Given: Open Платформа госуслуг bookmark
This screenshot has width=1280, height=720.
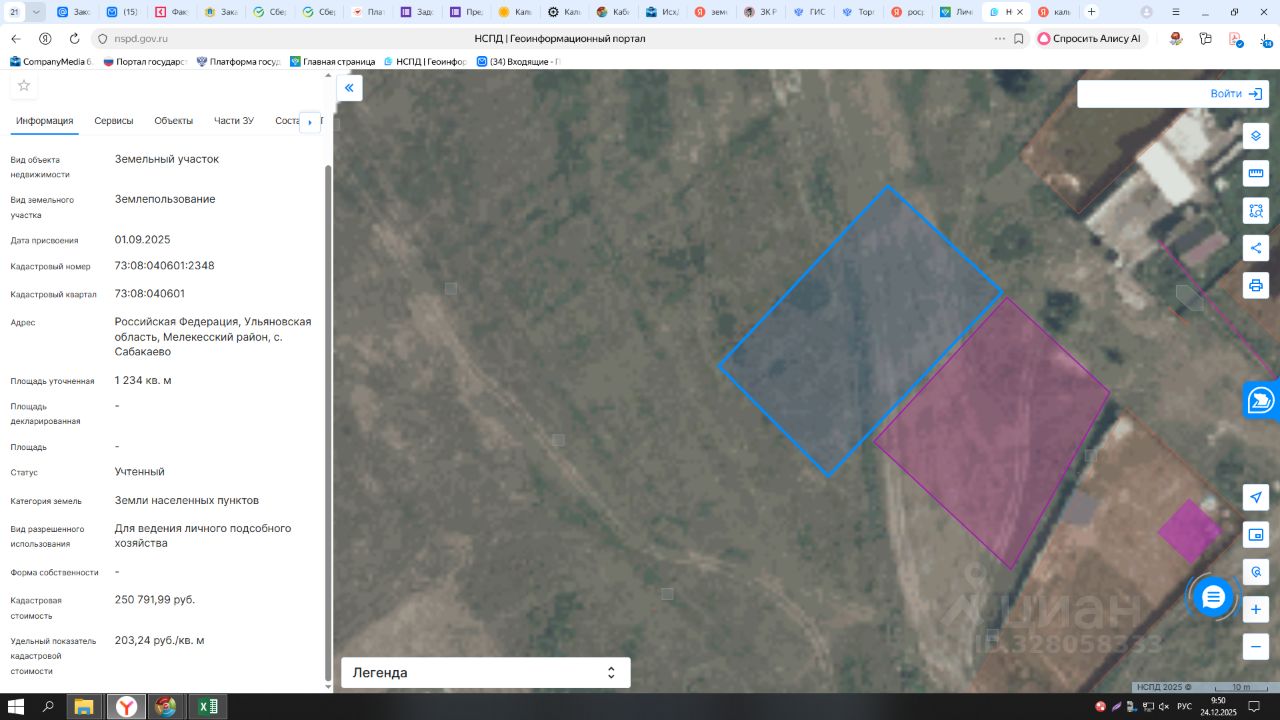Looking at the screenshot, I should [x=239, y=61].
